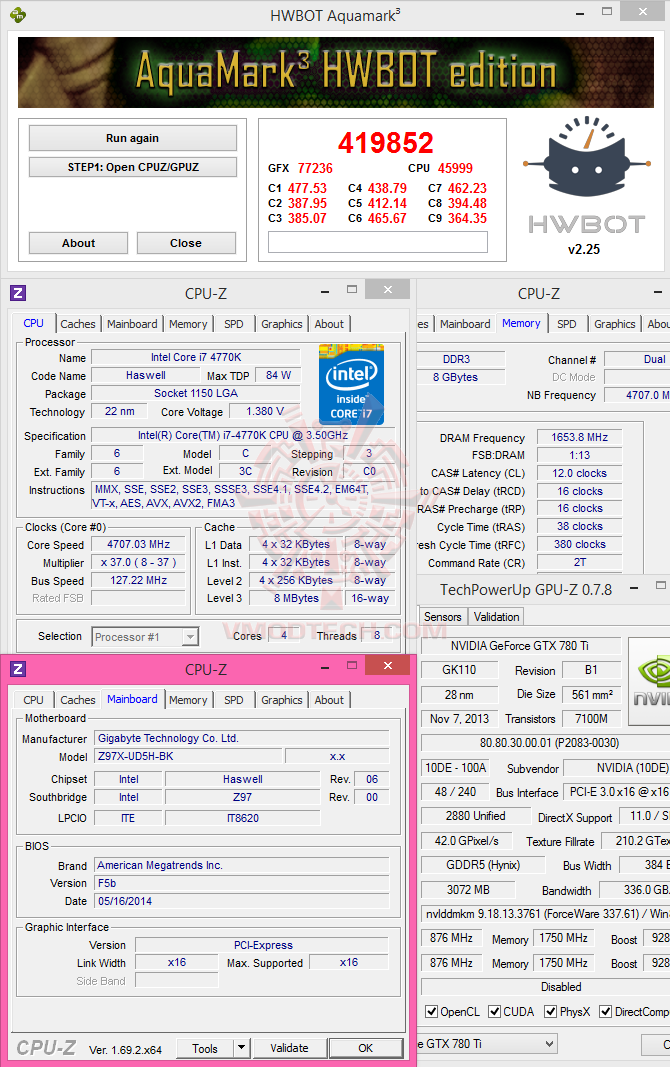This screenshot has width=670, height=1067.
Task: Click the BIOS version F5b field
Action: [x=241, y=883]
